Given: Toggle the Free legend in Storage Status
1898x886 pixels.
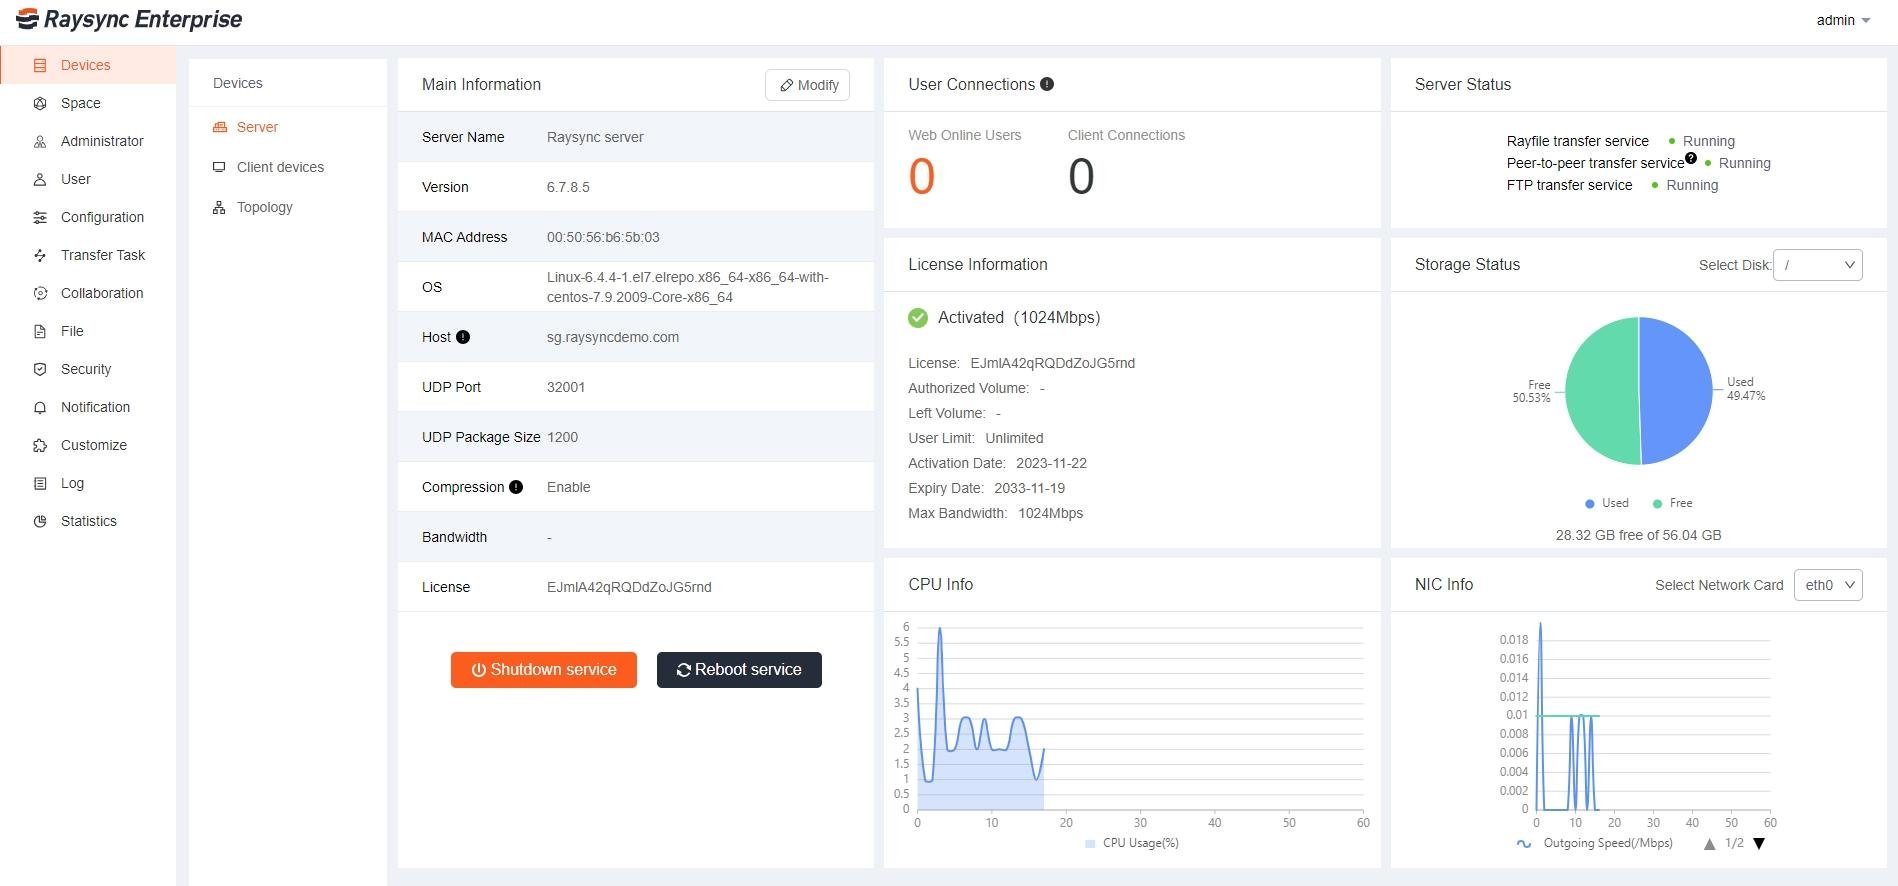Looking at the screenshot, I should pyautogui.click(x=1672, y=503).
